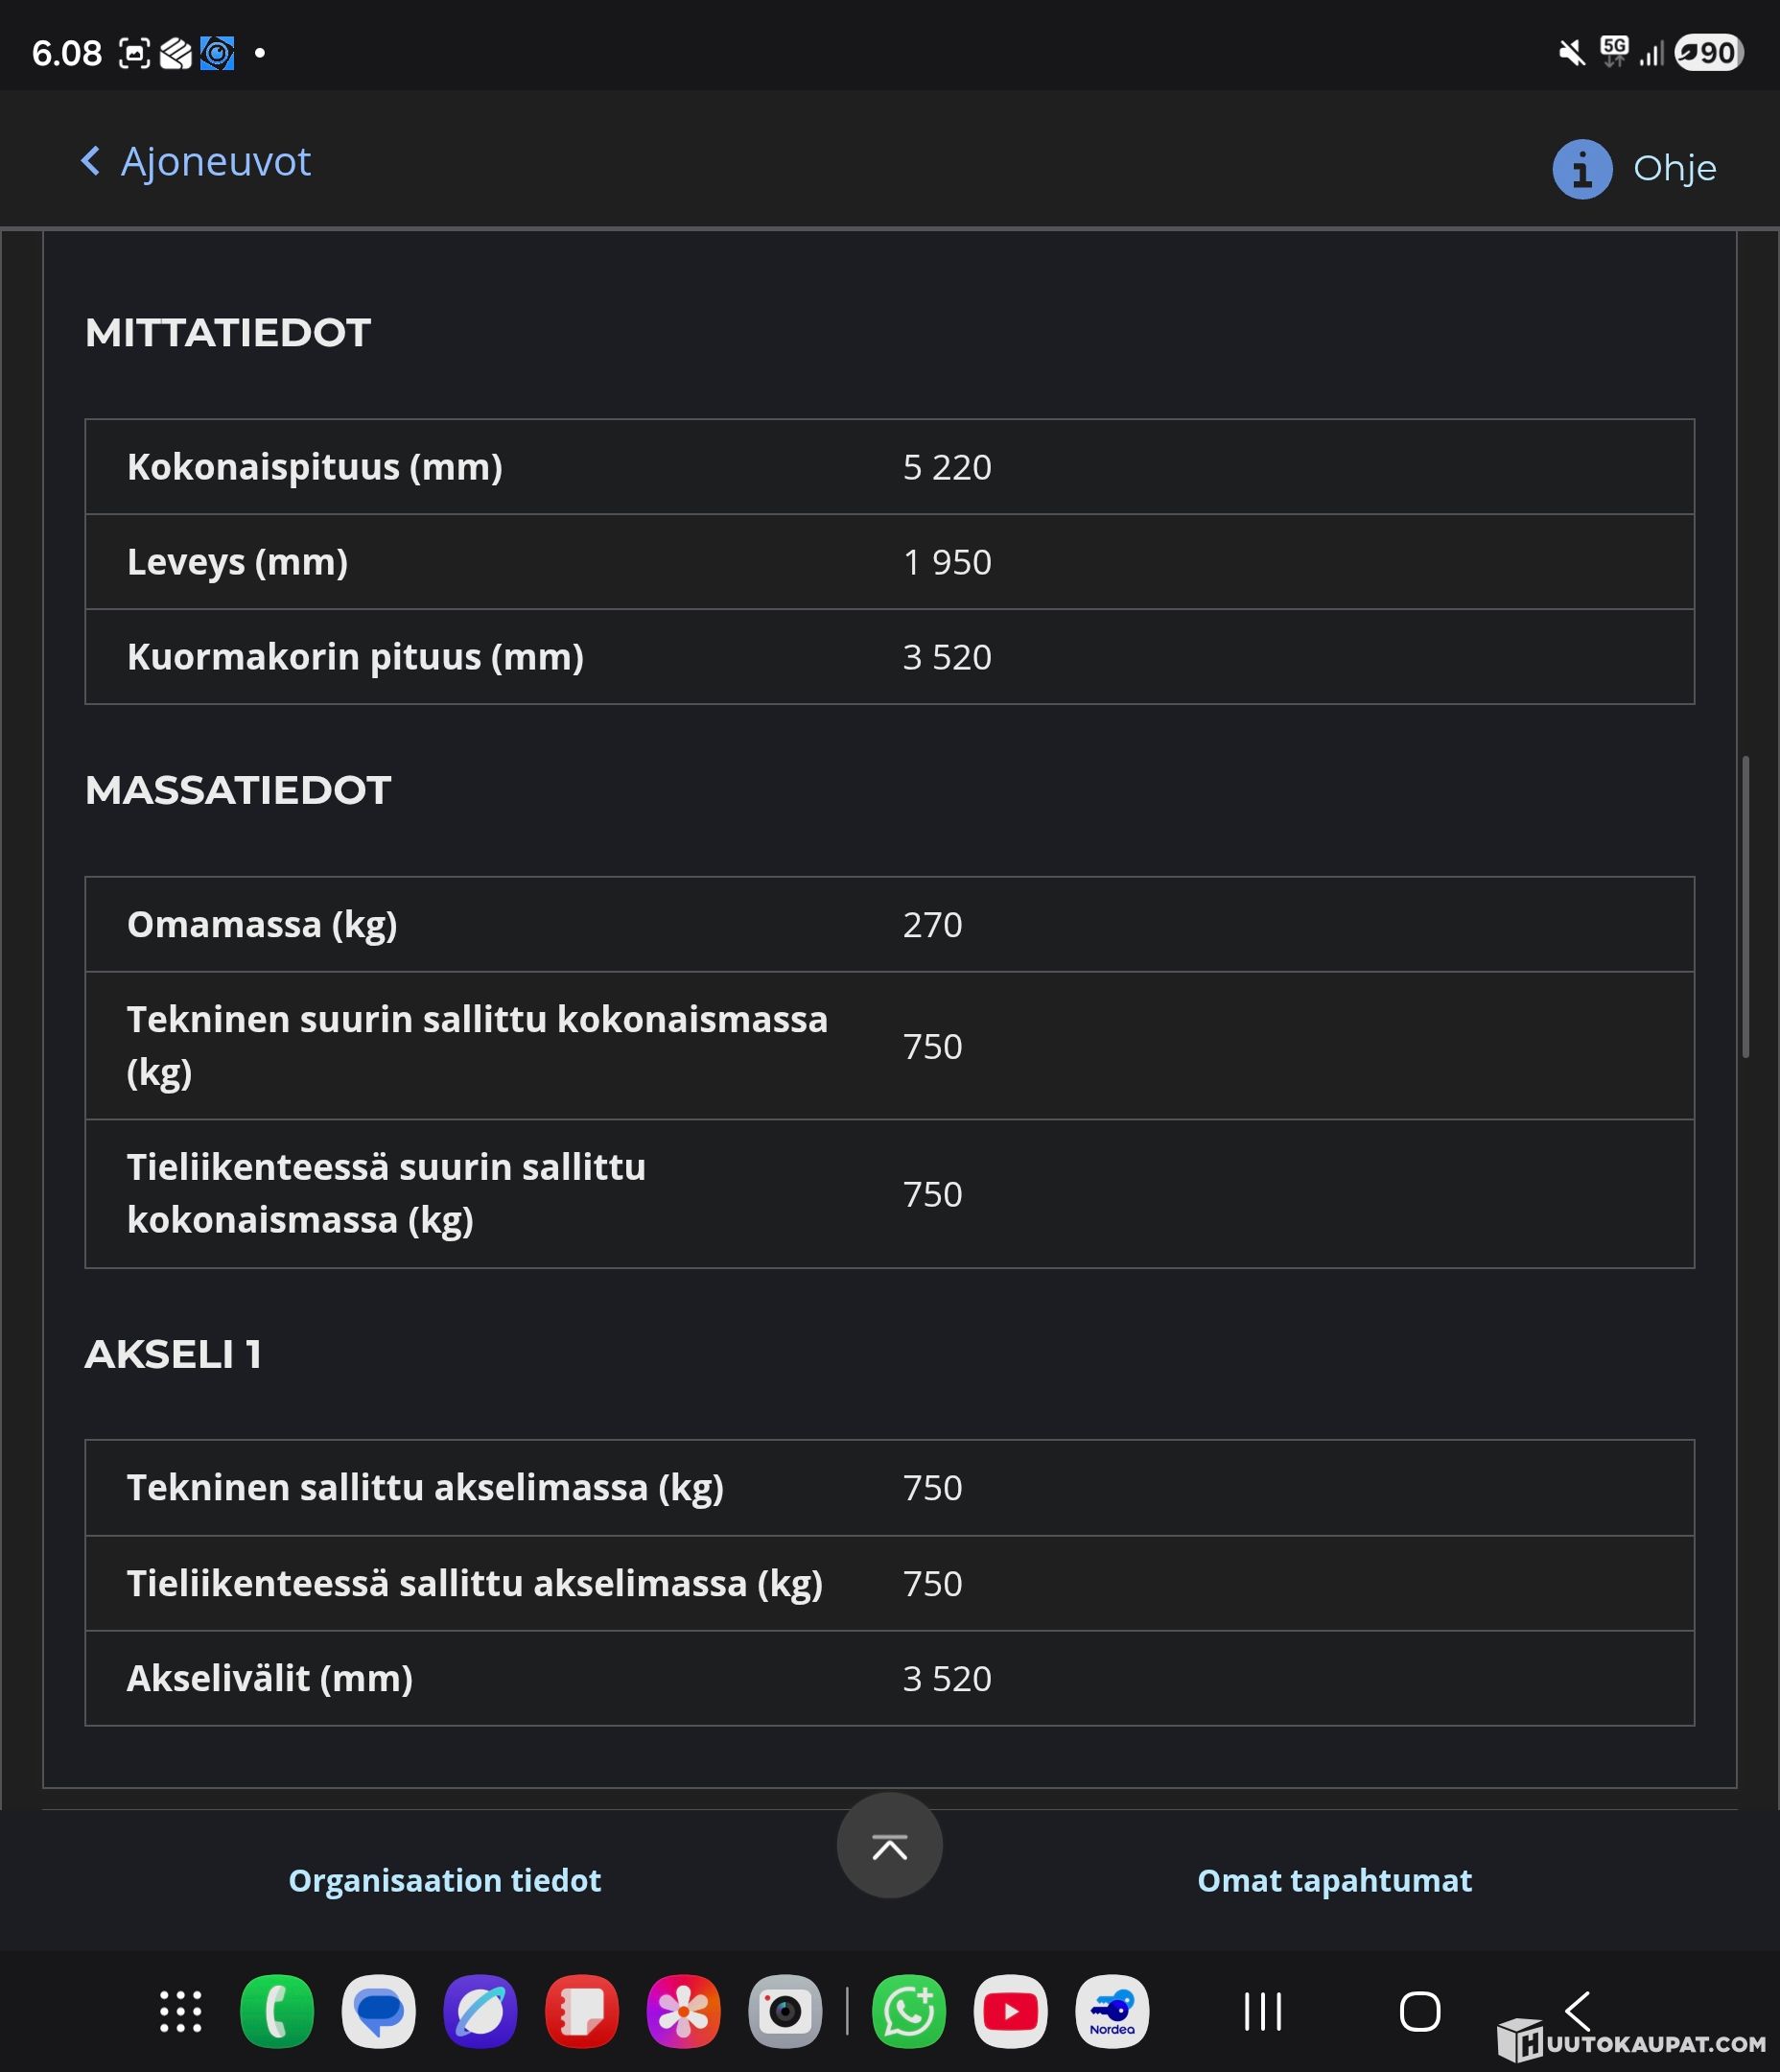Image resolution: width=1780 pixels, height=2072 pixels.
Task: Launch the Phone app from dock
Action: (x=277, y=2011)
